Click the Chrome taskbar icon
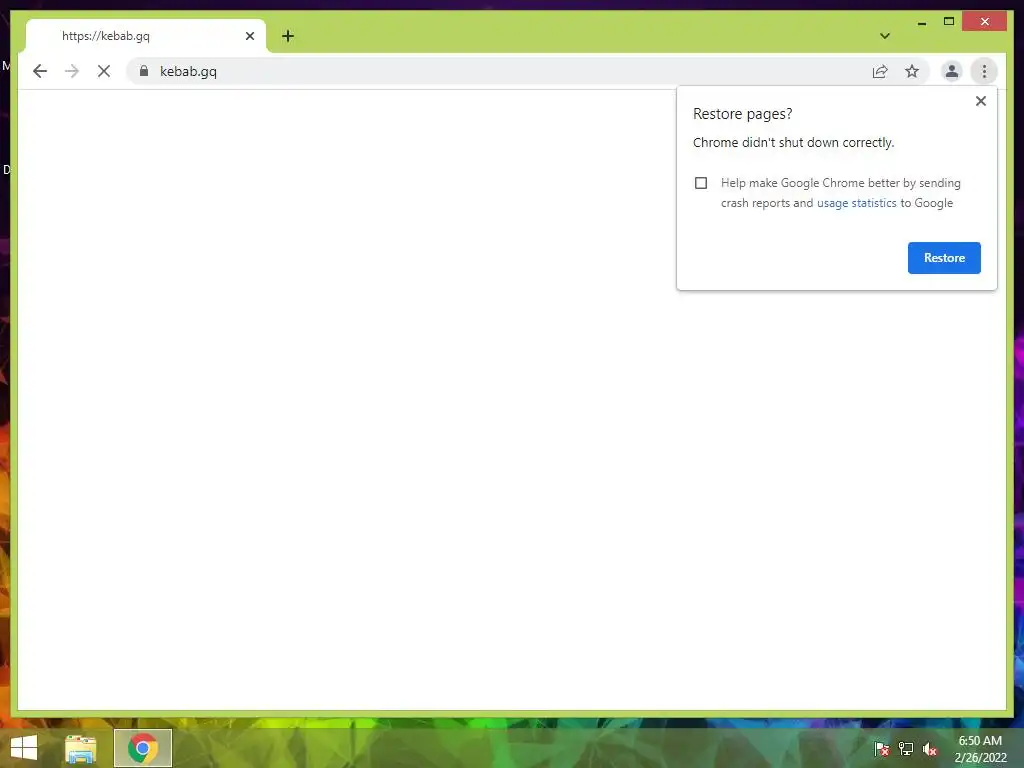 [142, 748]
